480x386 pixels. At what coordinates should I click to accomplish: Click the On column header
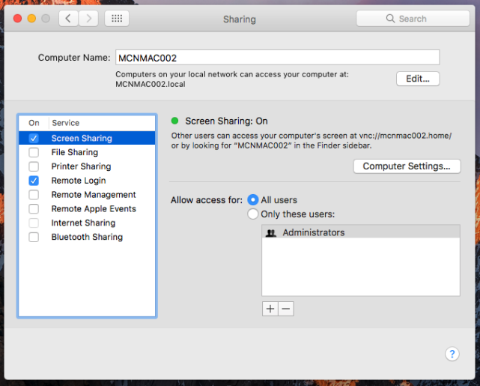[34, 123]
